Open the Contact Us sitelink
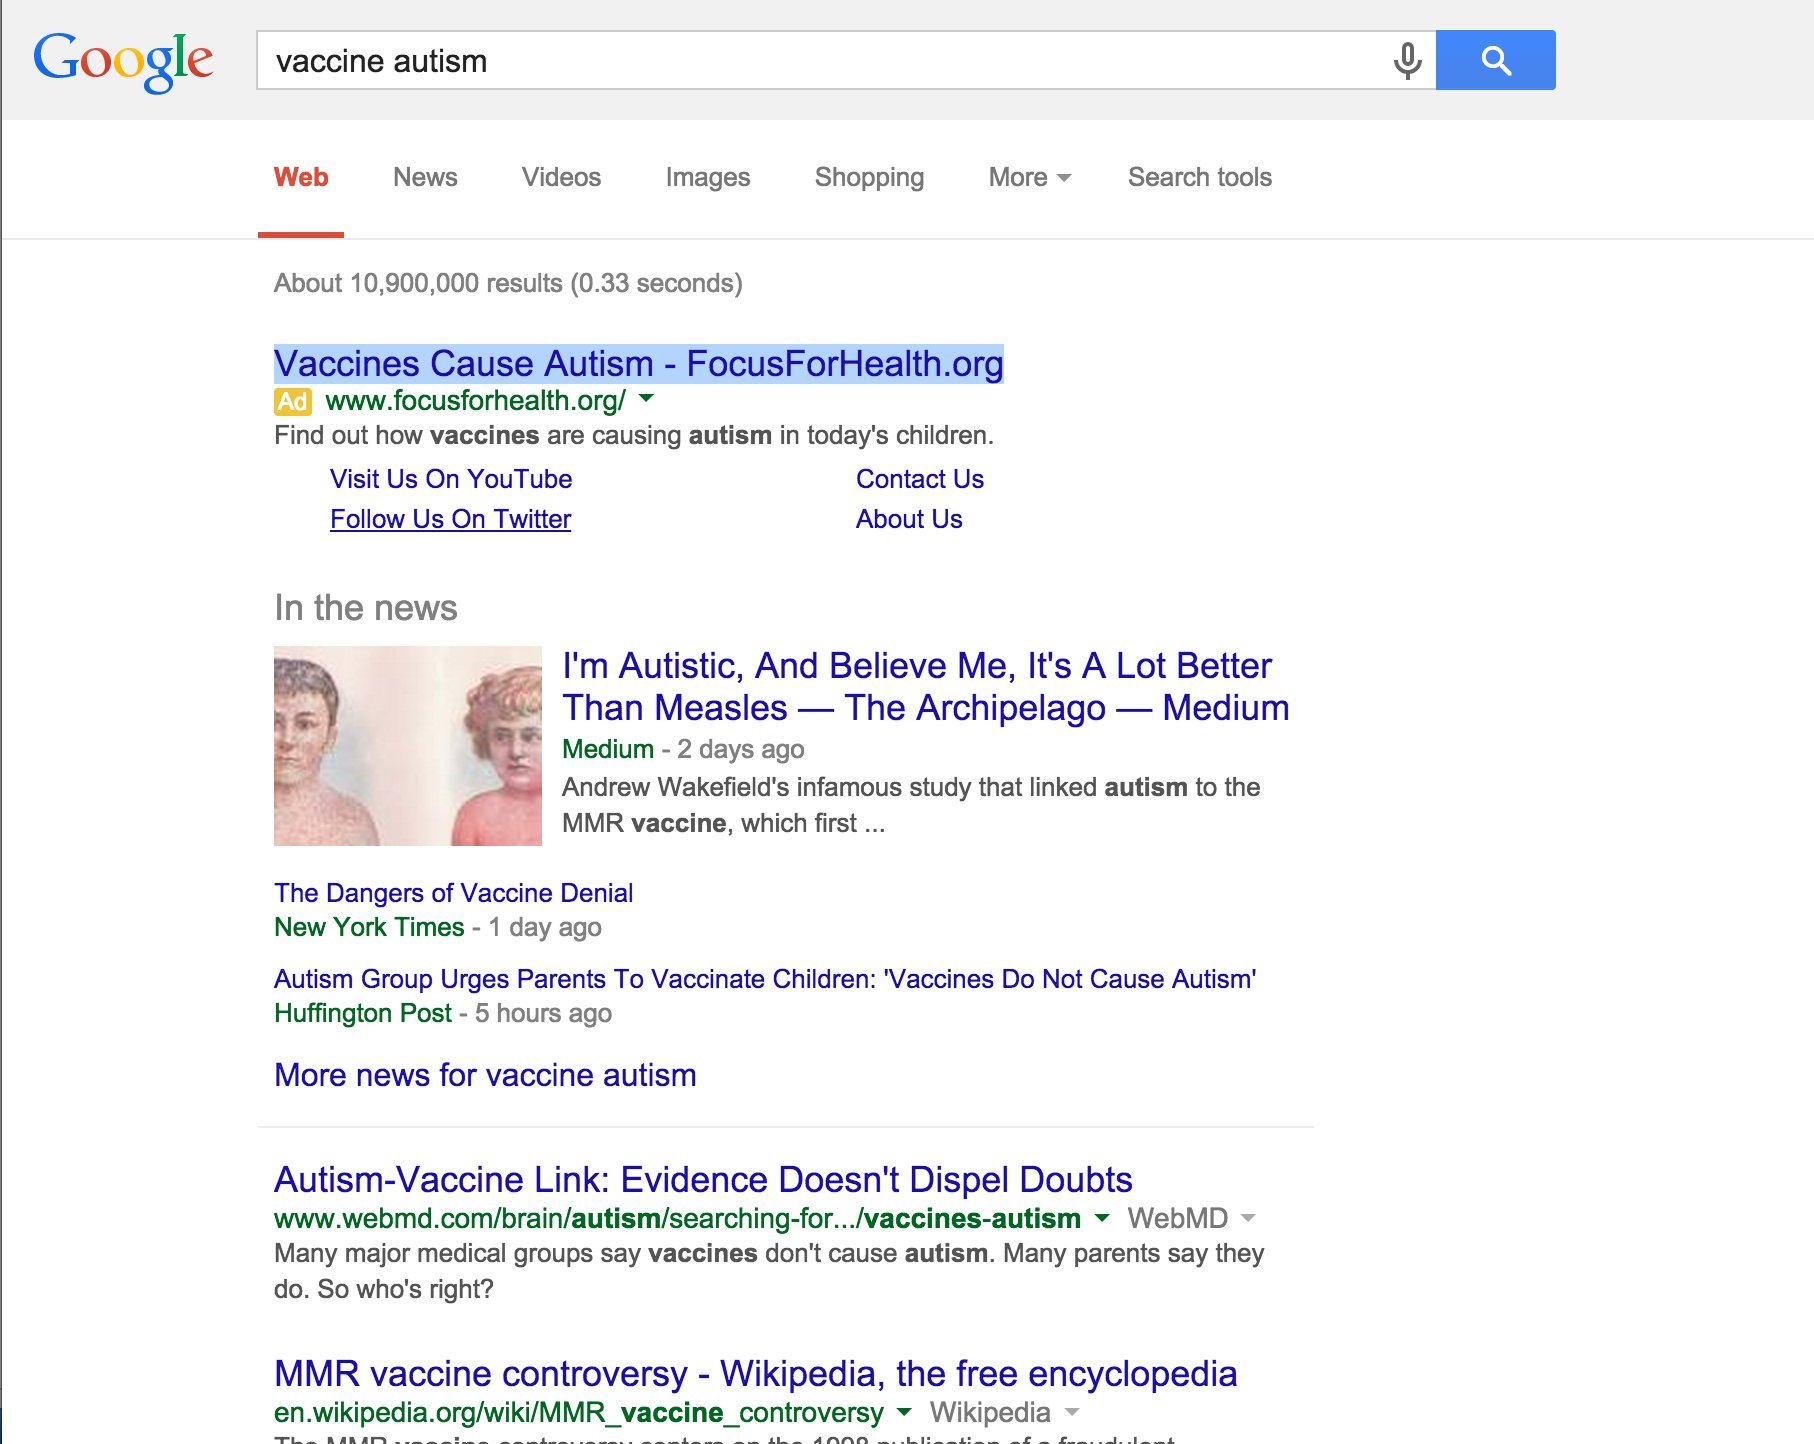Image resolution: width=1814 pixels, height=1444 pixels. pyautogui.click(x=920, y=479)
